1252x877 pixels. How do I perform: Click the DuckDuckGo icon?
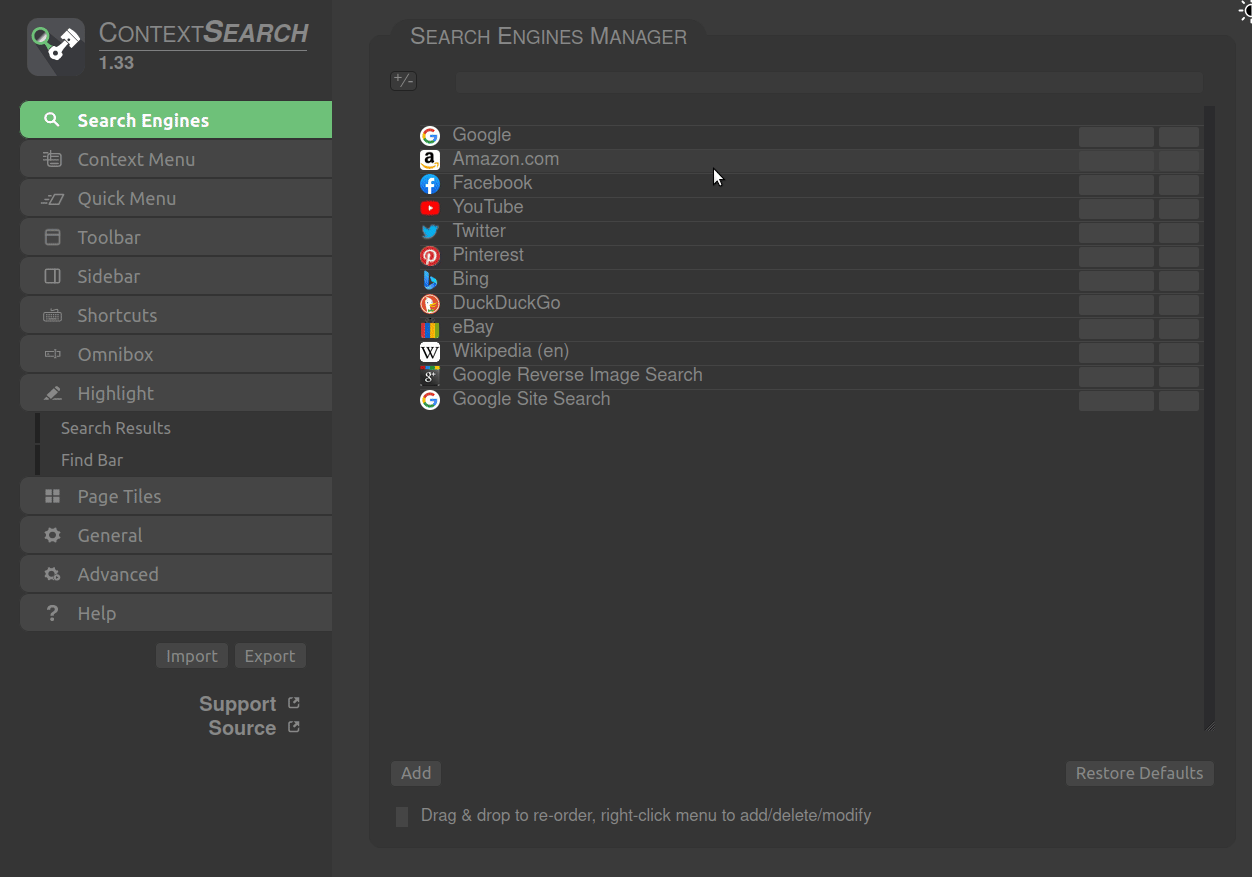(429, 304)
